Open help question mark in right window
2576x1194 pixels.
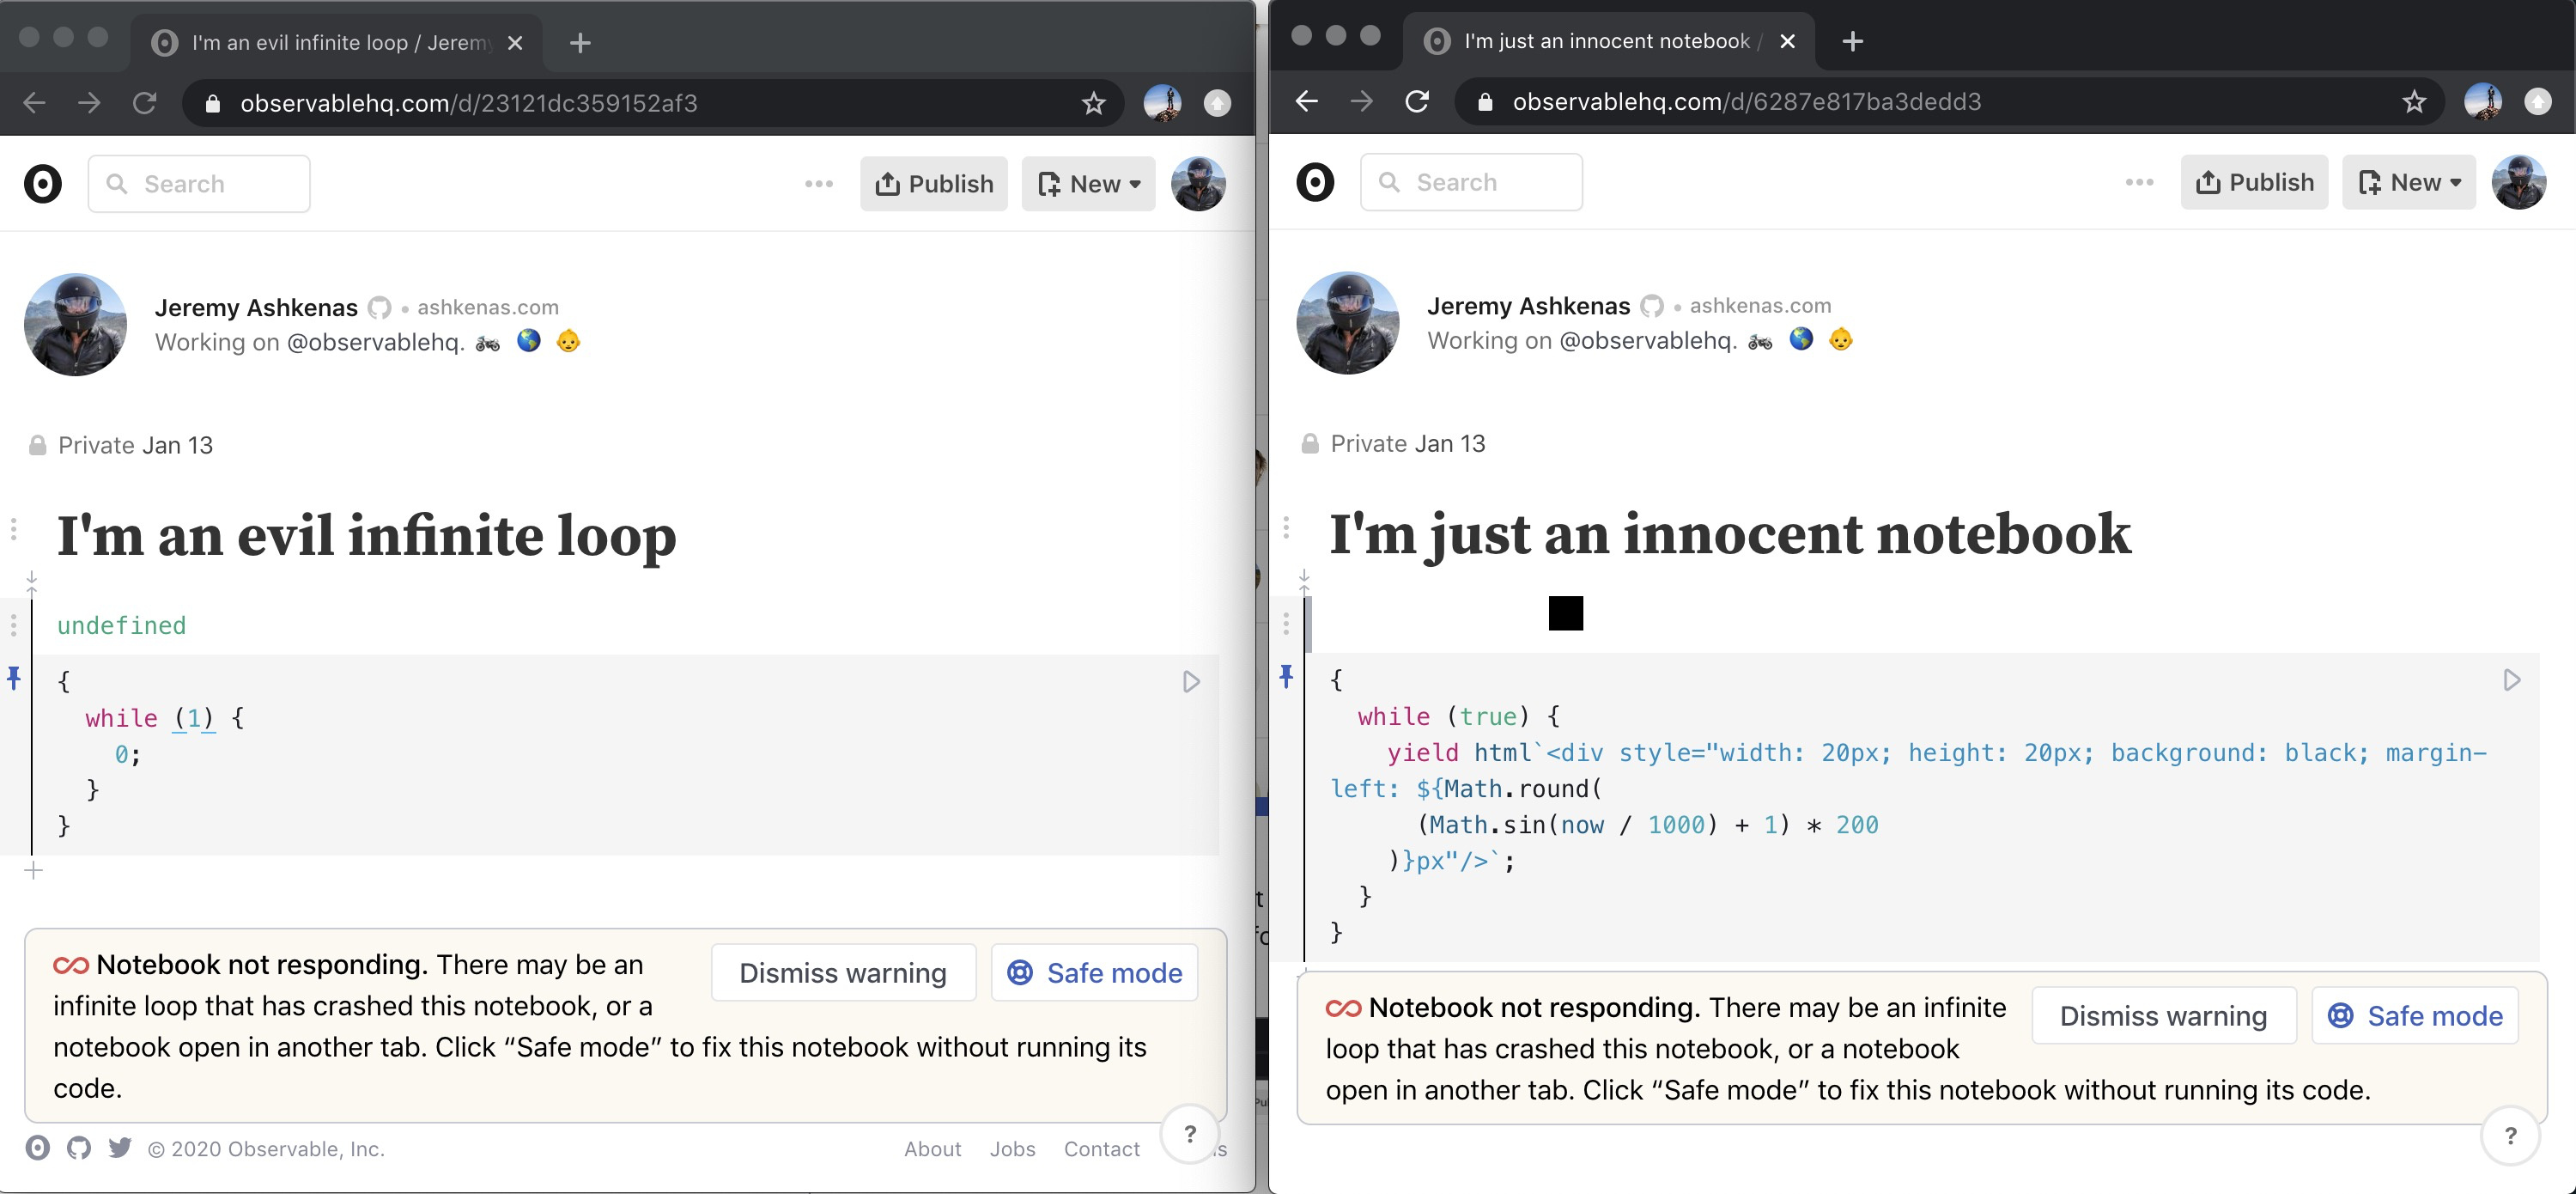click(x=2510, y=1135)
